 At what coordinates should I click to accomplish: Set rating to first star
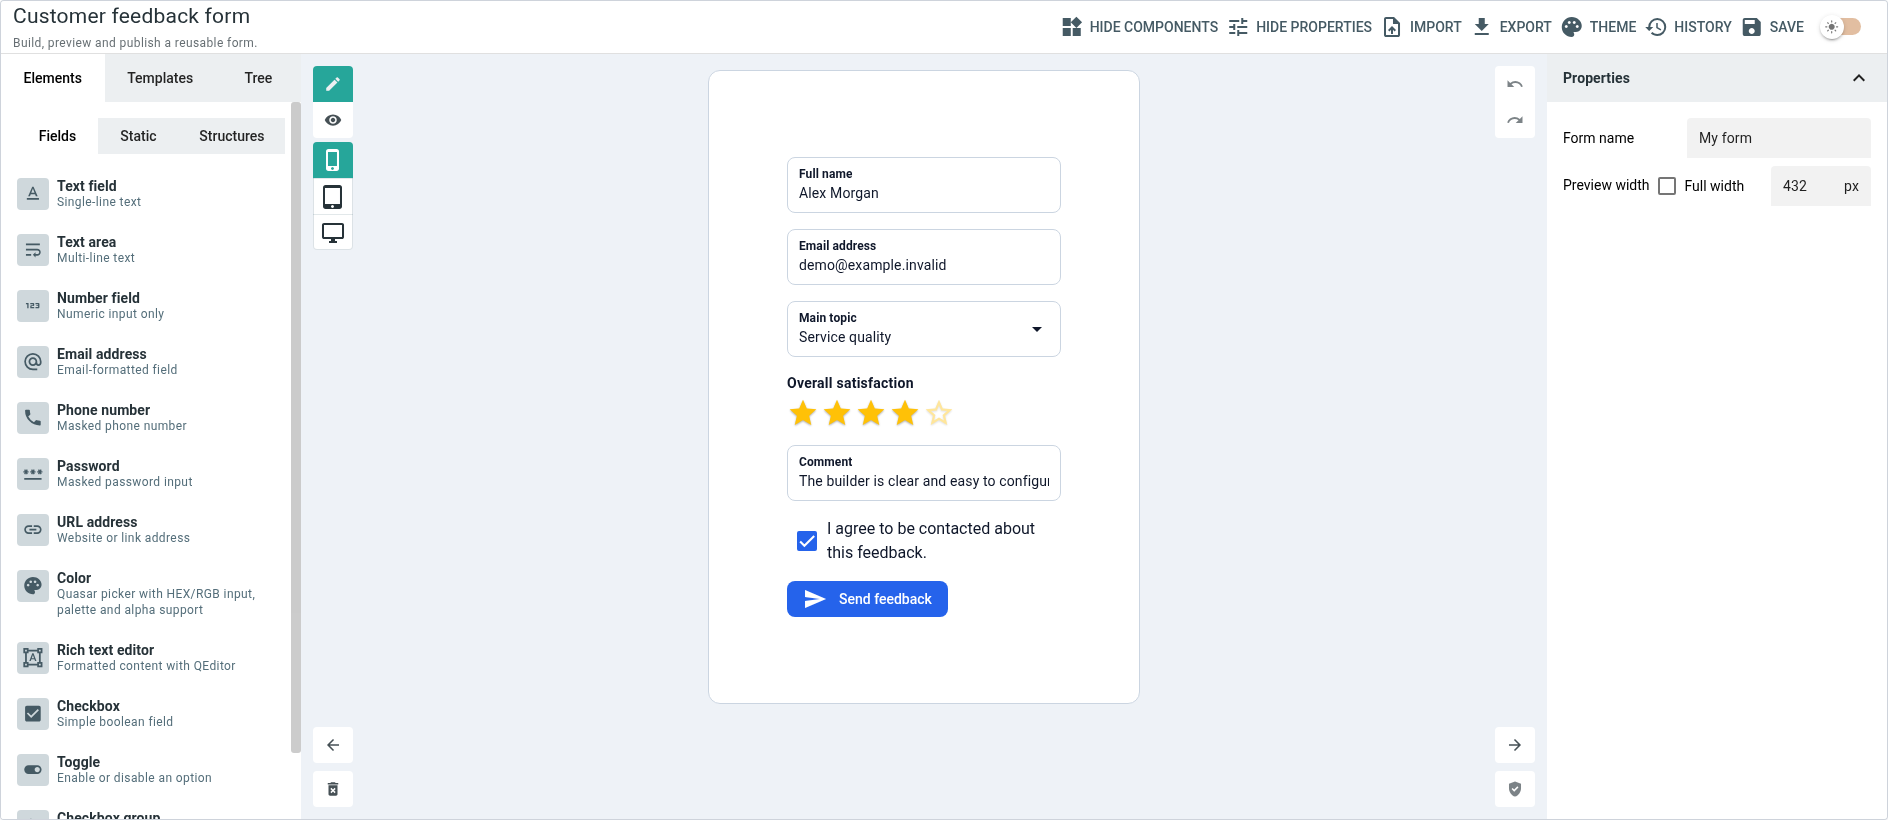pyautogui.click(x=803, y=413)
